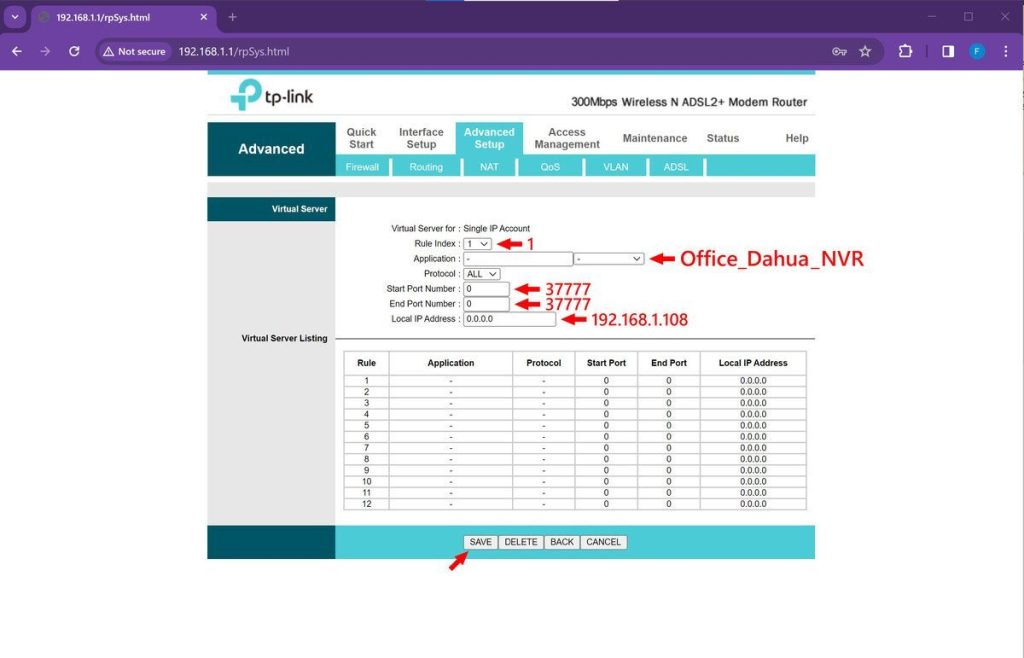The width and height of the screenshot is (1024, 658).
Task: Click the DELETE button
Action: 520,542
